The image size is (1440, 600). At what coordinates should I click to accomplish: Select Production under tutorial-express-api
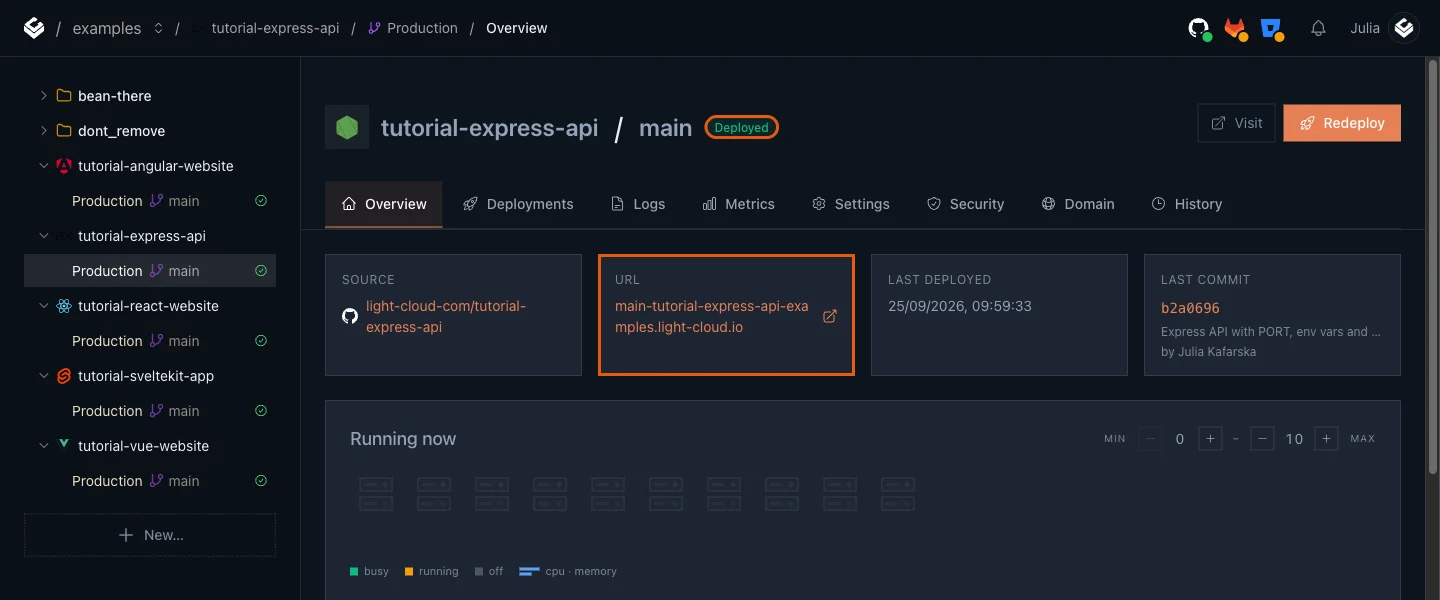[150, 271]
